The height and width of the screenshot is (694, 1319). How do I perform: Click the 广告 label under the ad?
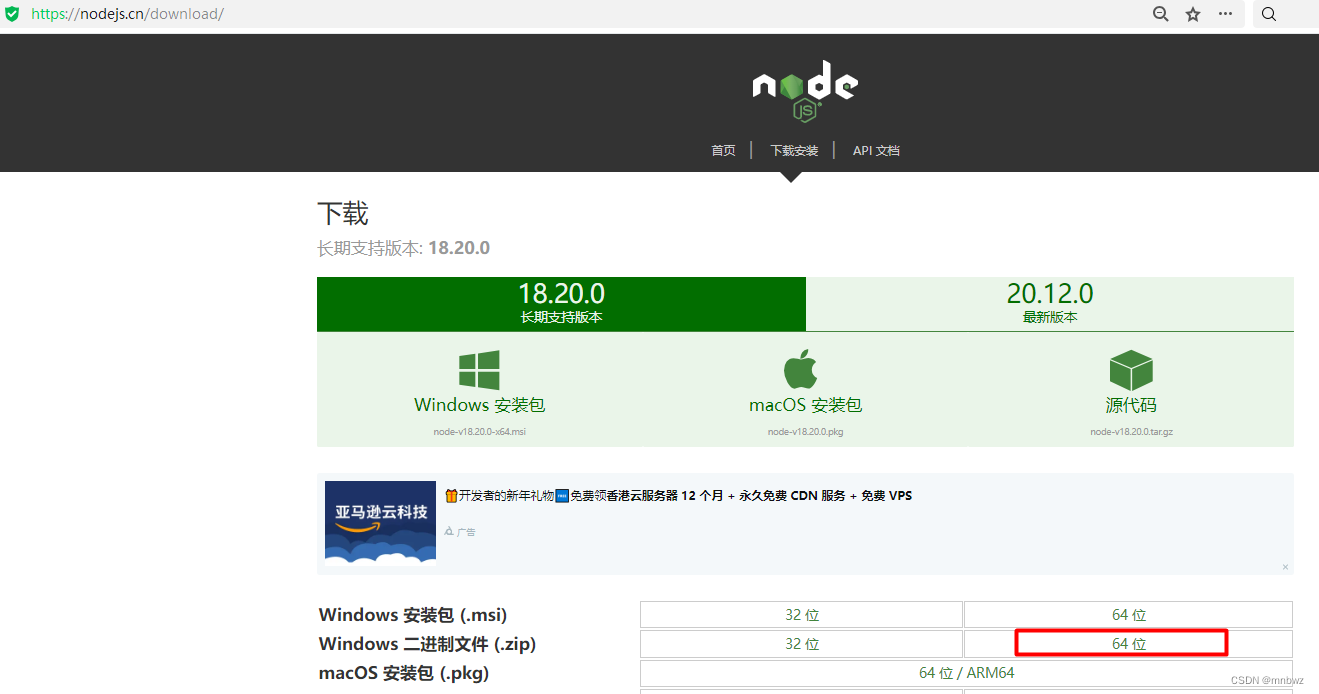(460, 532)
